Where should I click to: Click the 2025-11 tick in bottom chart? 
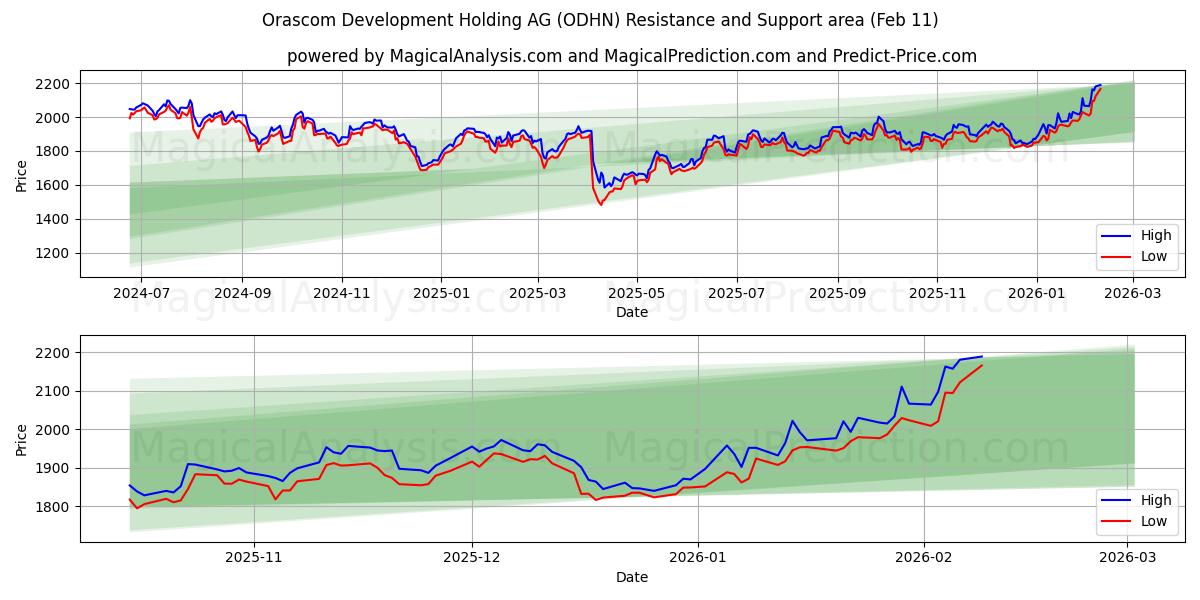[254, 558]
